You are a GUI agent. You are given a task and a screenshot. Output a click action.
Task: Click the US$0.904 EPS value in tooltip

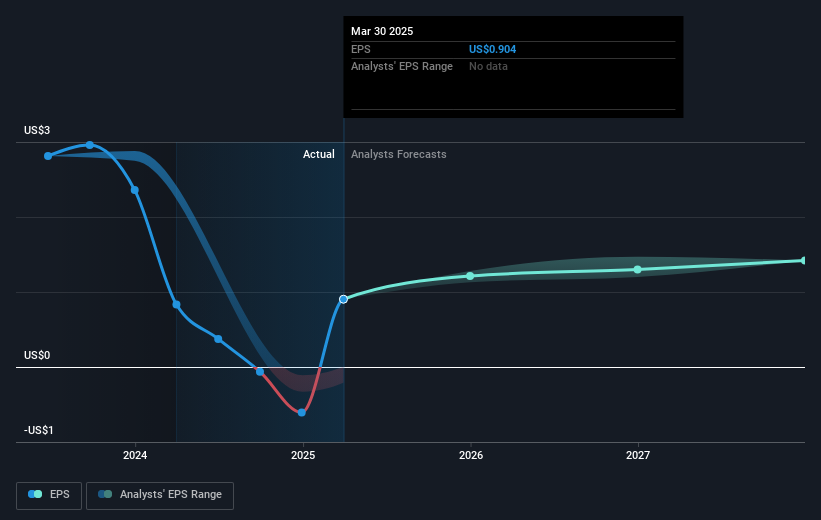pyautogui.click(x=492, y=49)
